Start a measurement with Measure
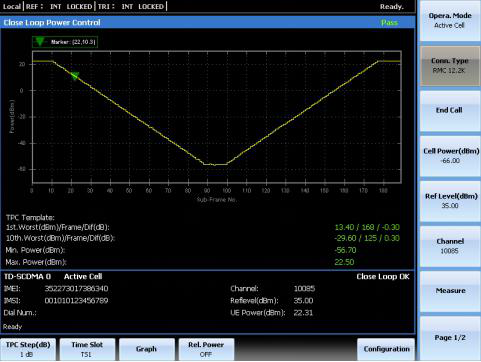 [x=450, y=291]
